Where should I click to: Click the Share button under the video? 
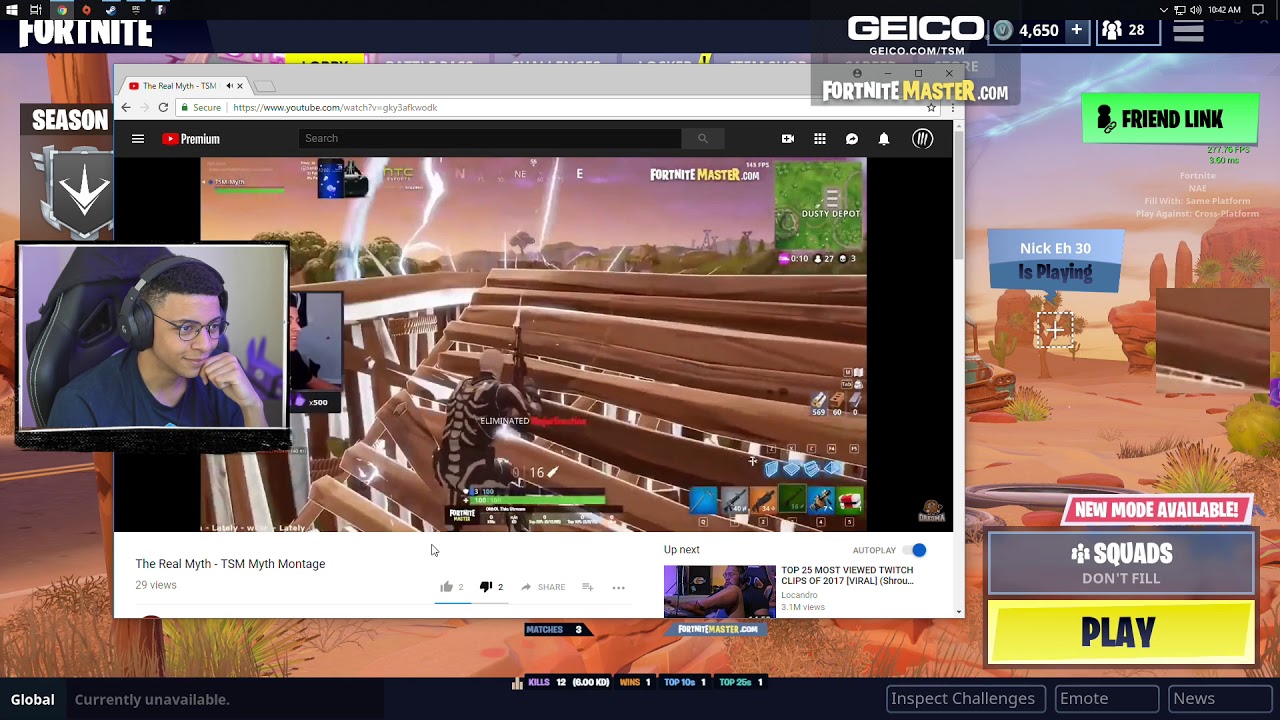(x=543, y=587)
